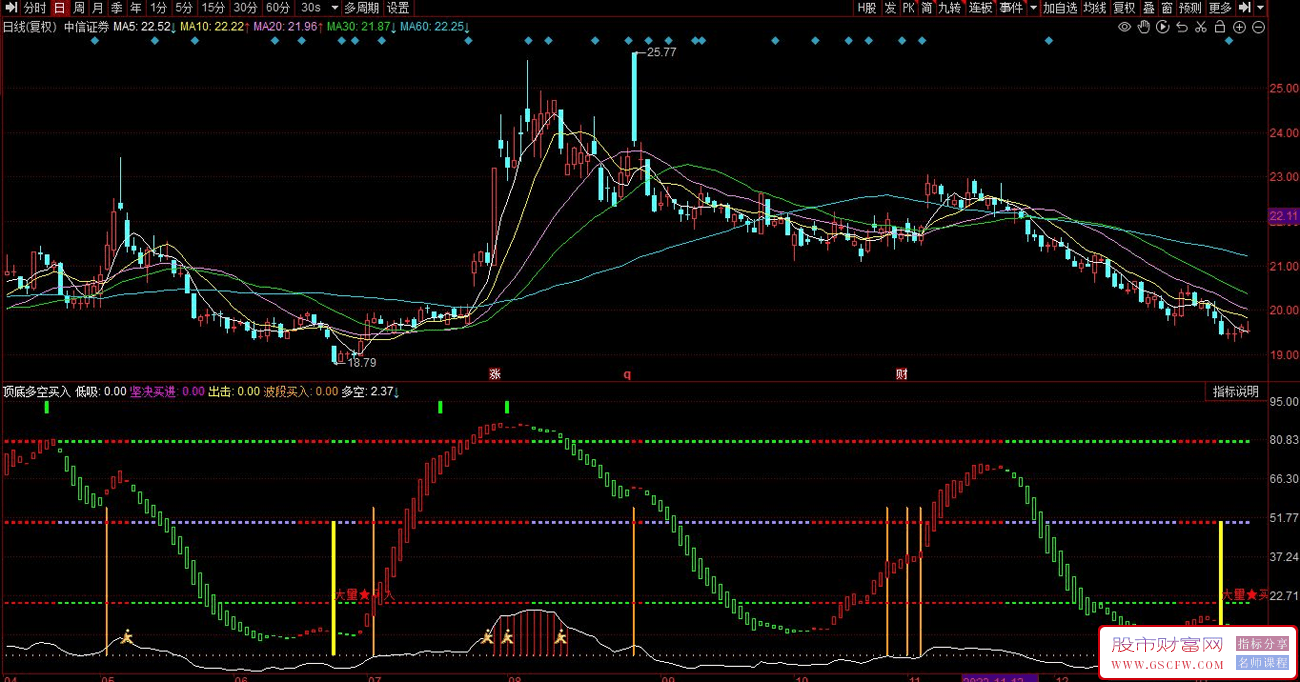This screenshot has height=682, width=1300.
Task: Click the 指标说明 indicator description button
Action: tap(1236, 391)
